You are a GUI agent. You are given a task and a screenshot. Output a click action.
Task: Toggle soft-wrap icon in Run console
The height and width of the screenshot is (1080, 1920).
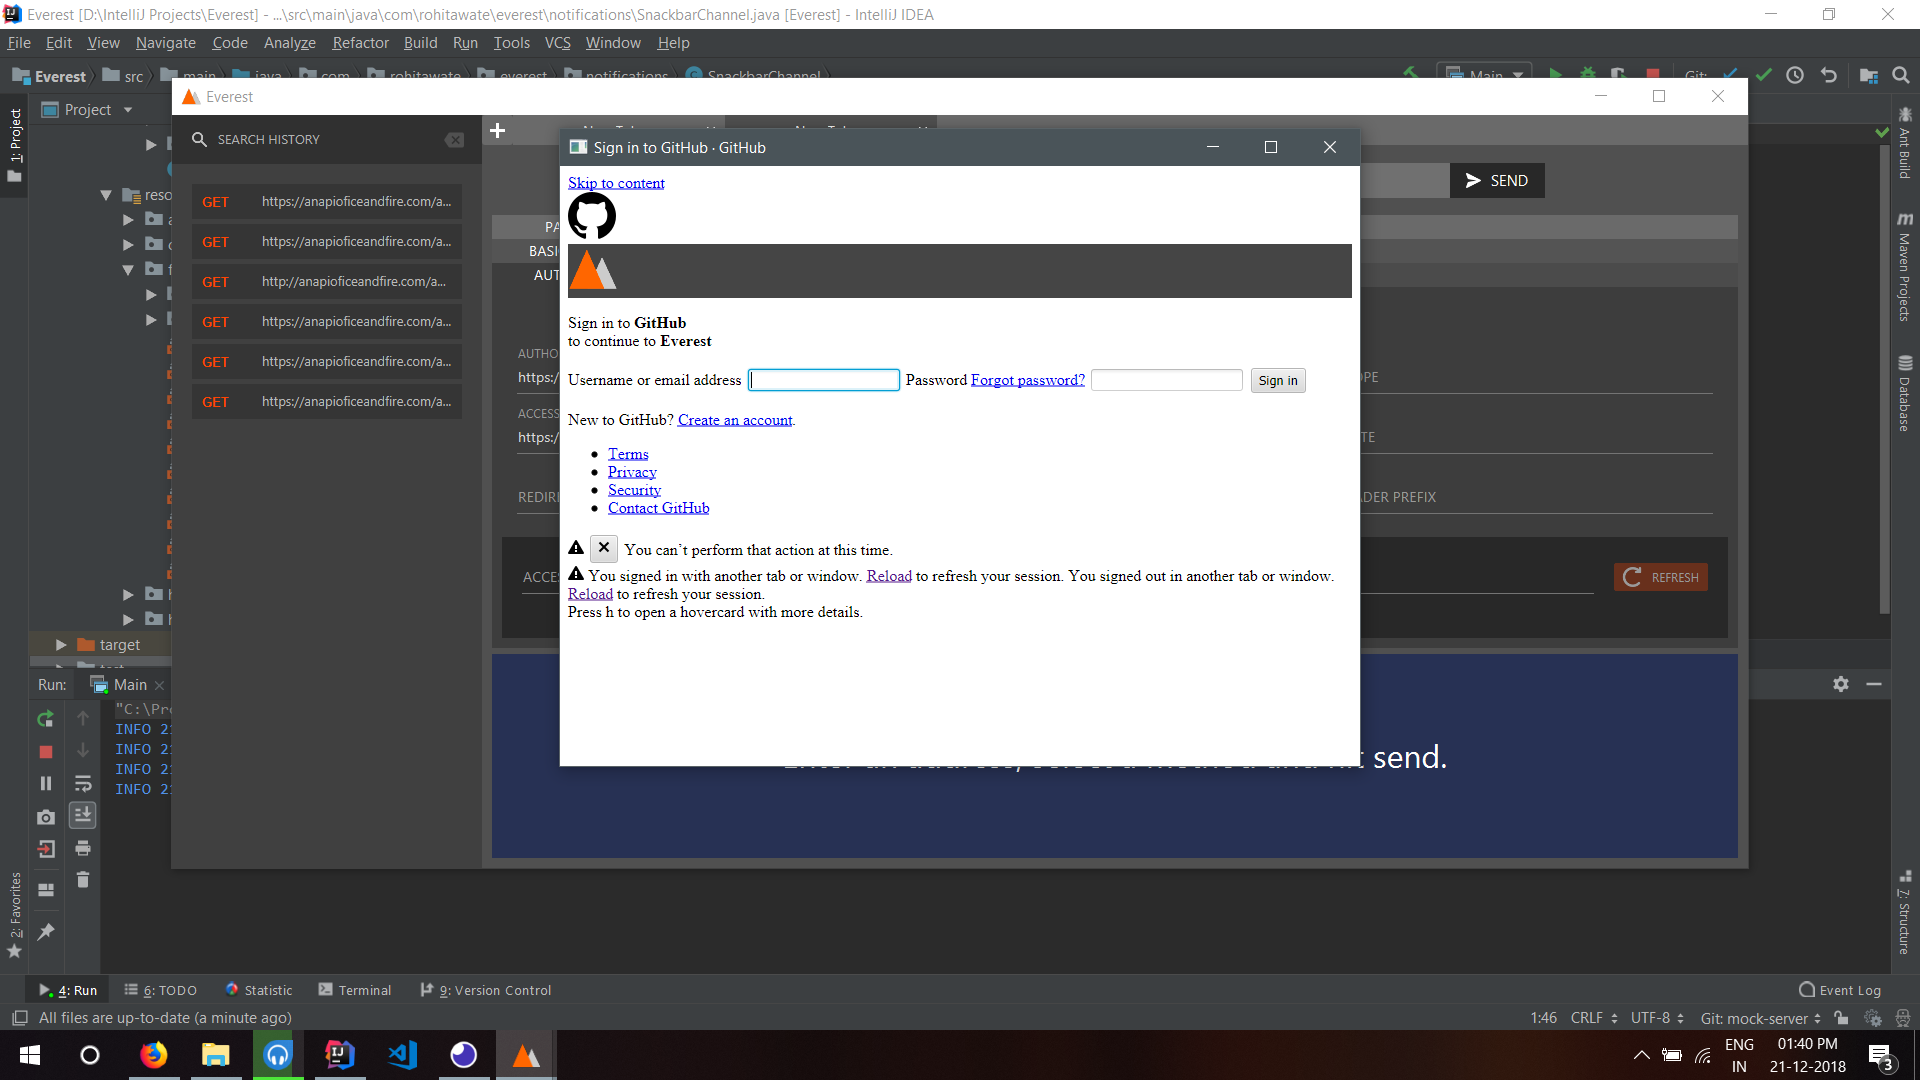click(83, 784)
